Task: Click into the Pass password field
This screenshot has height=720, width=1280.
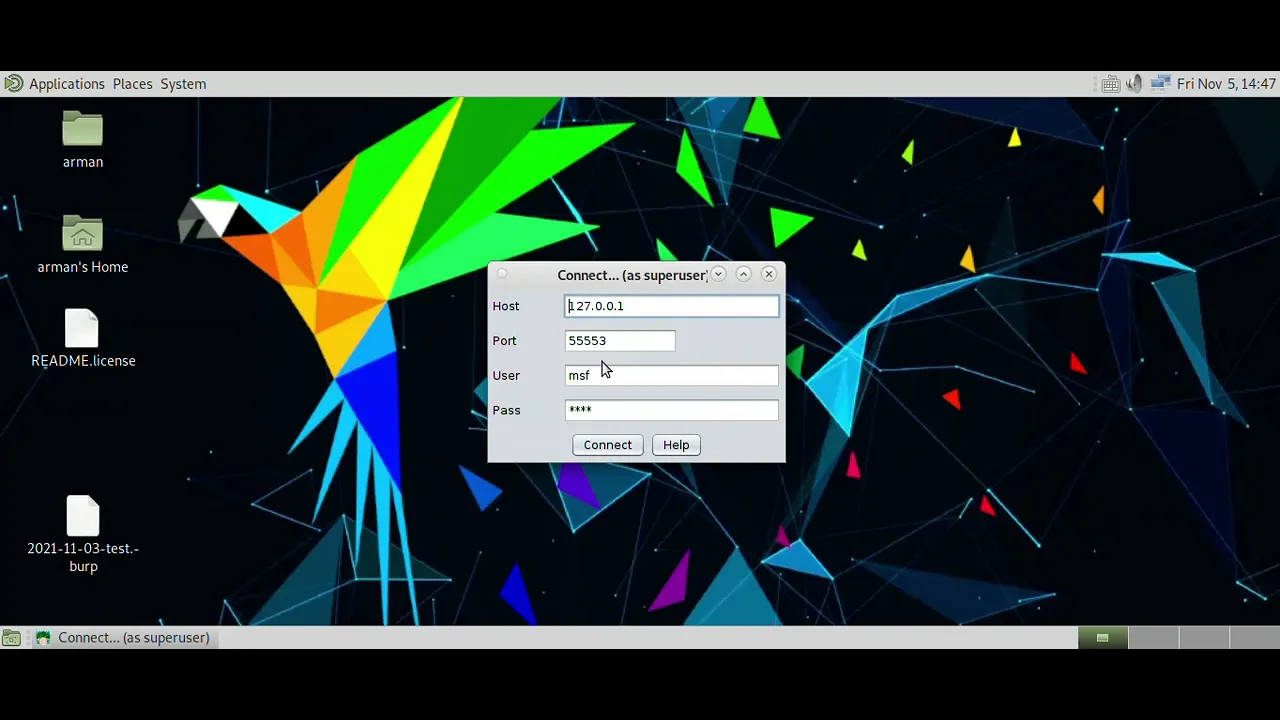Action: point(671,410)
